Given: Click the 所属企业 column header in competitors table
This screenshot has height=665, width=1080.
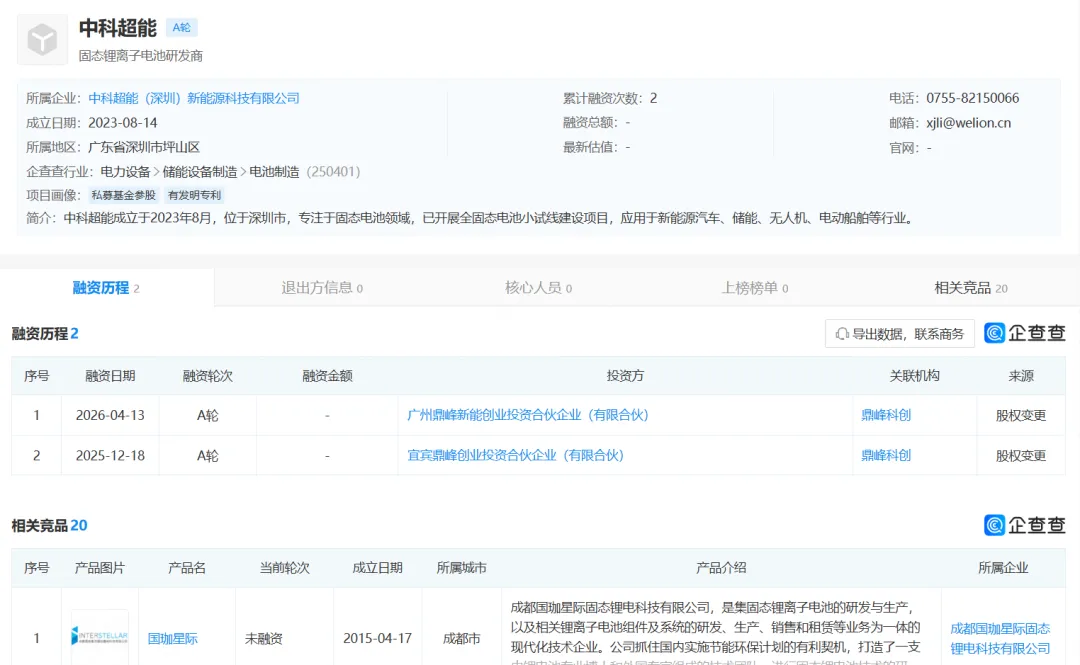Looking at the screenshot, I should [1003, 568].
